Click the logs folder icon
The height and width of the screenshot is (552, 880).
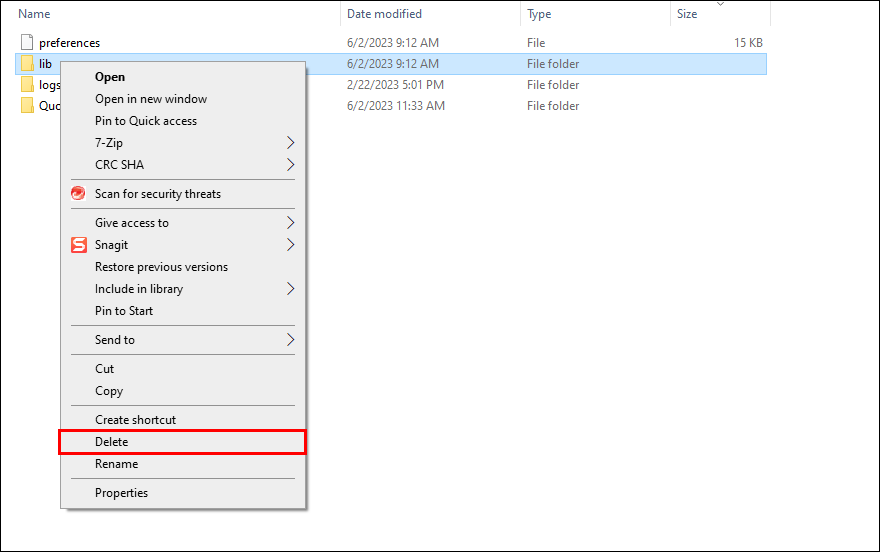pos(27,85)
